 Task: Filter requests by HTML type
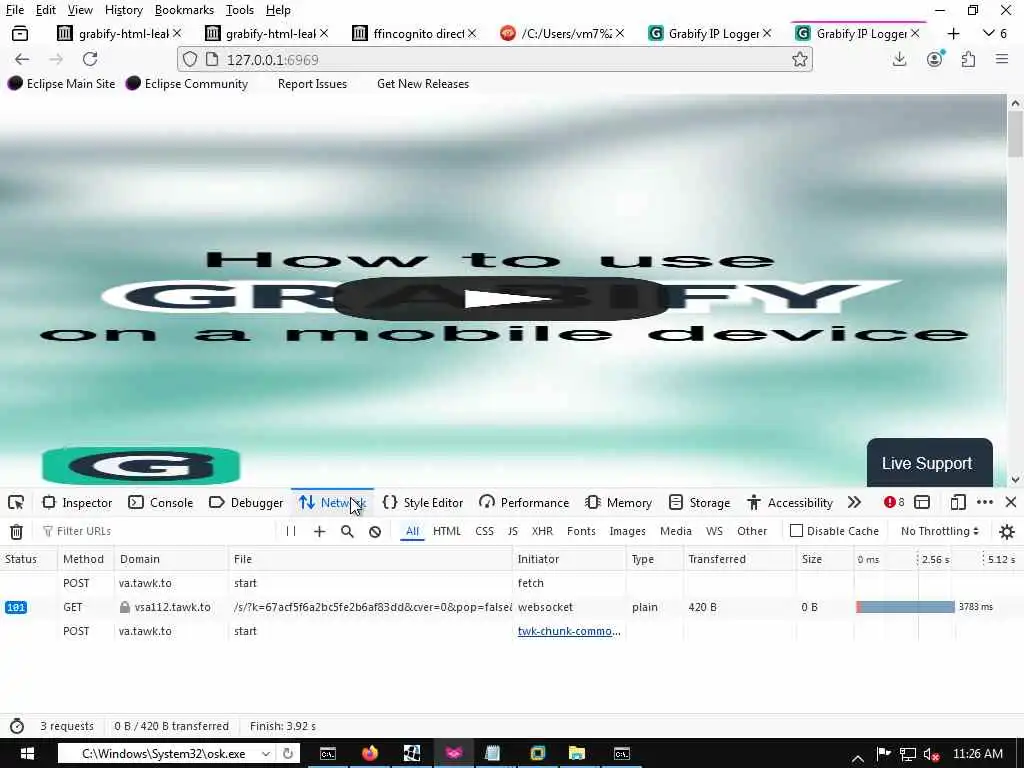[447, 531]
